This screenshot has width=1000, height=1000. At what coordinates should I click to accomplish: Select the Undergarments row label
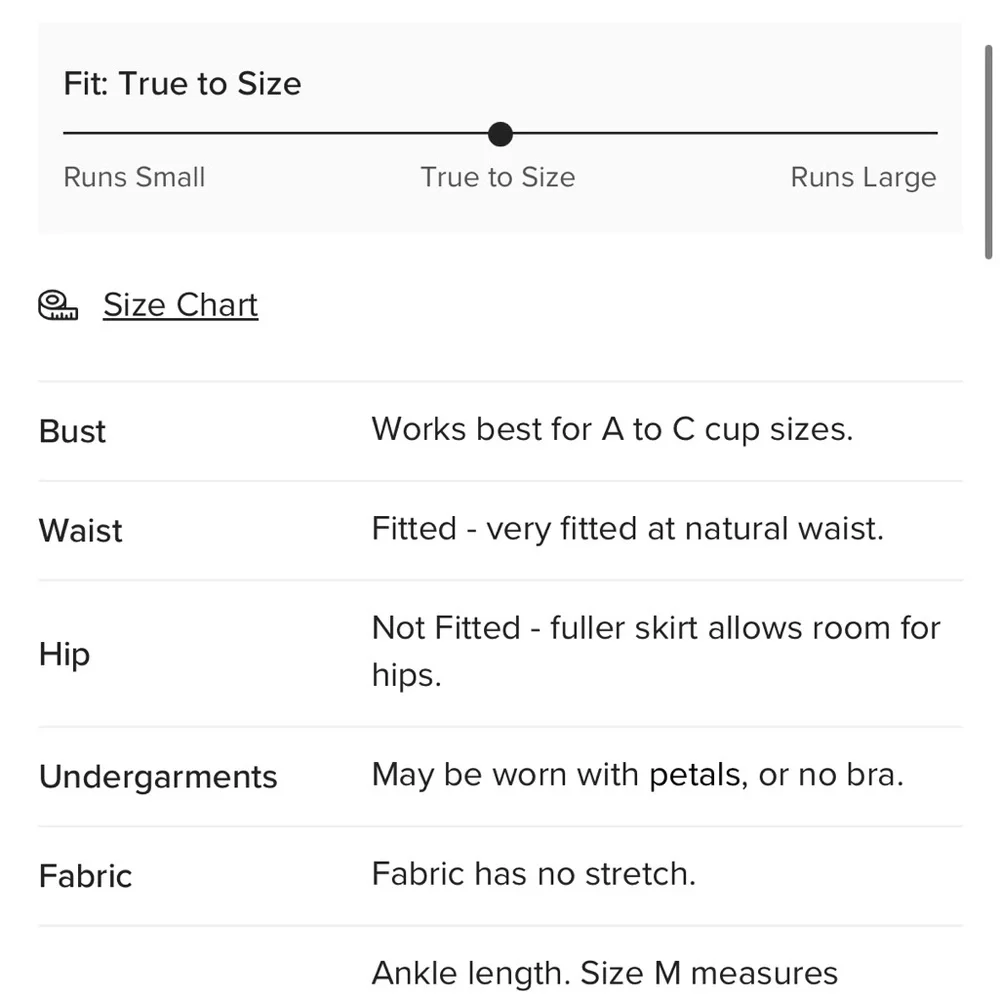pos(158,777)
